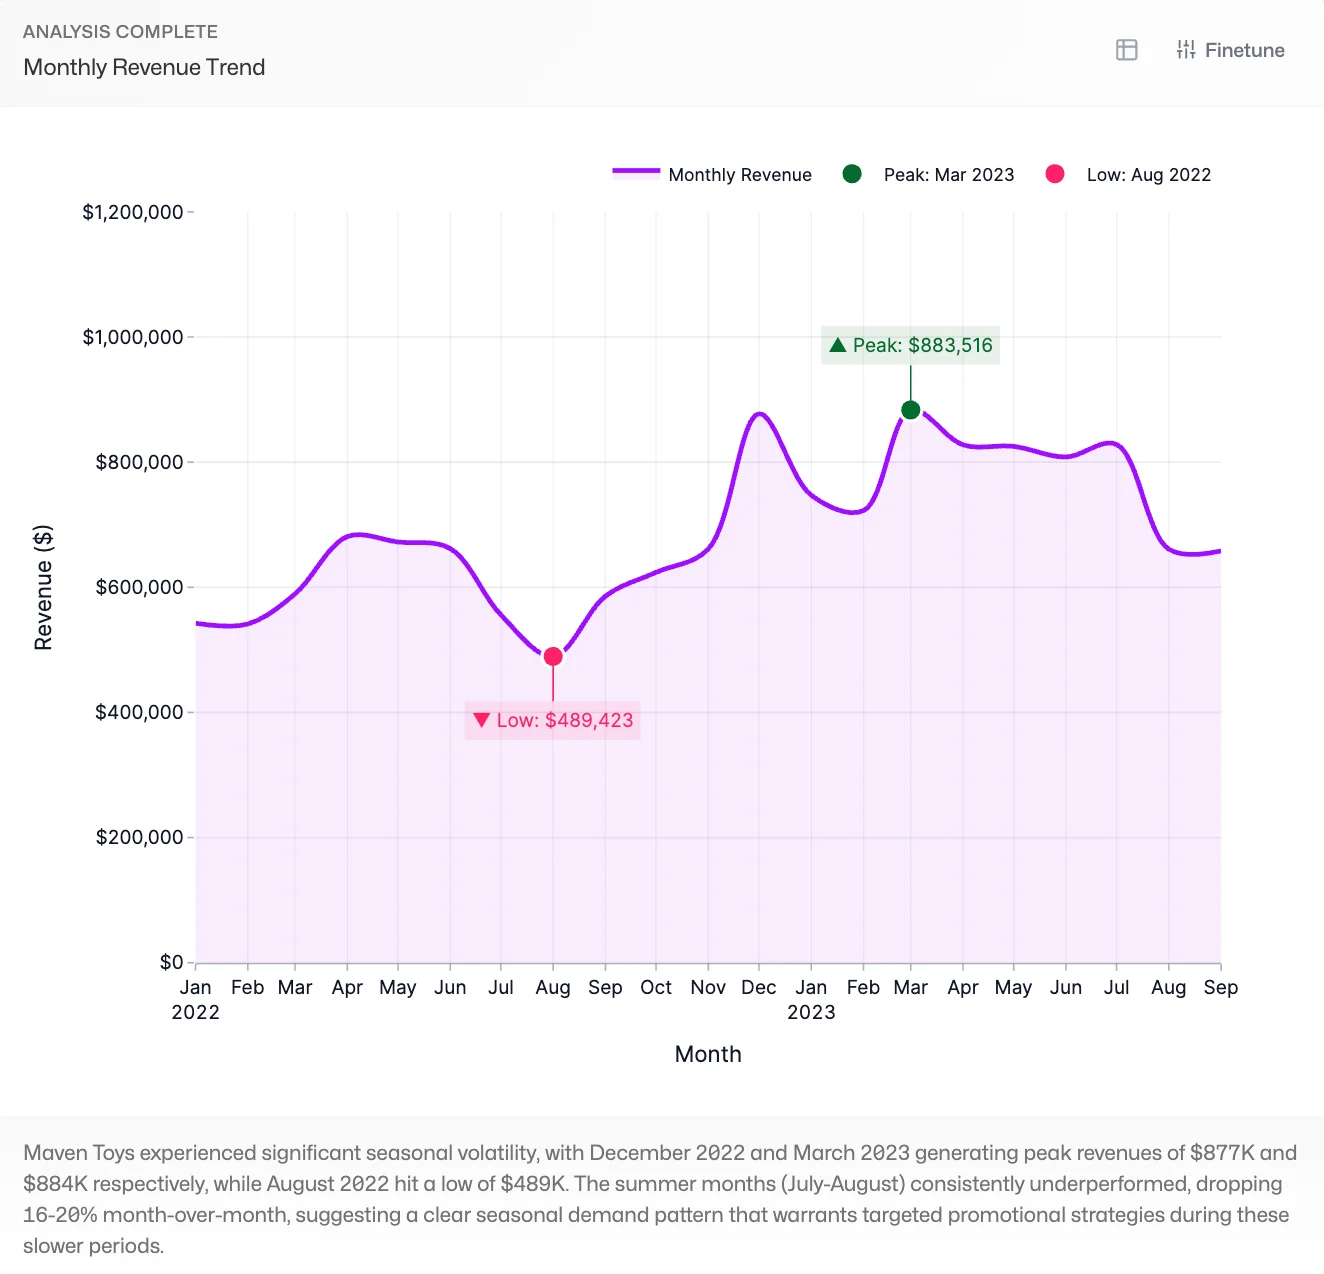The height and width of the screenshot is (1274, 1324).
Task: Toggle the Monthly Revenue series in the legend
Action: (739, 174)
